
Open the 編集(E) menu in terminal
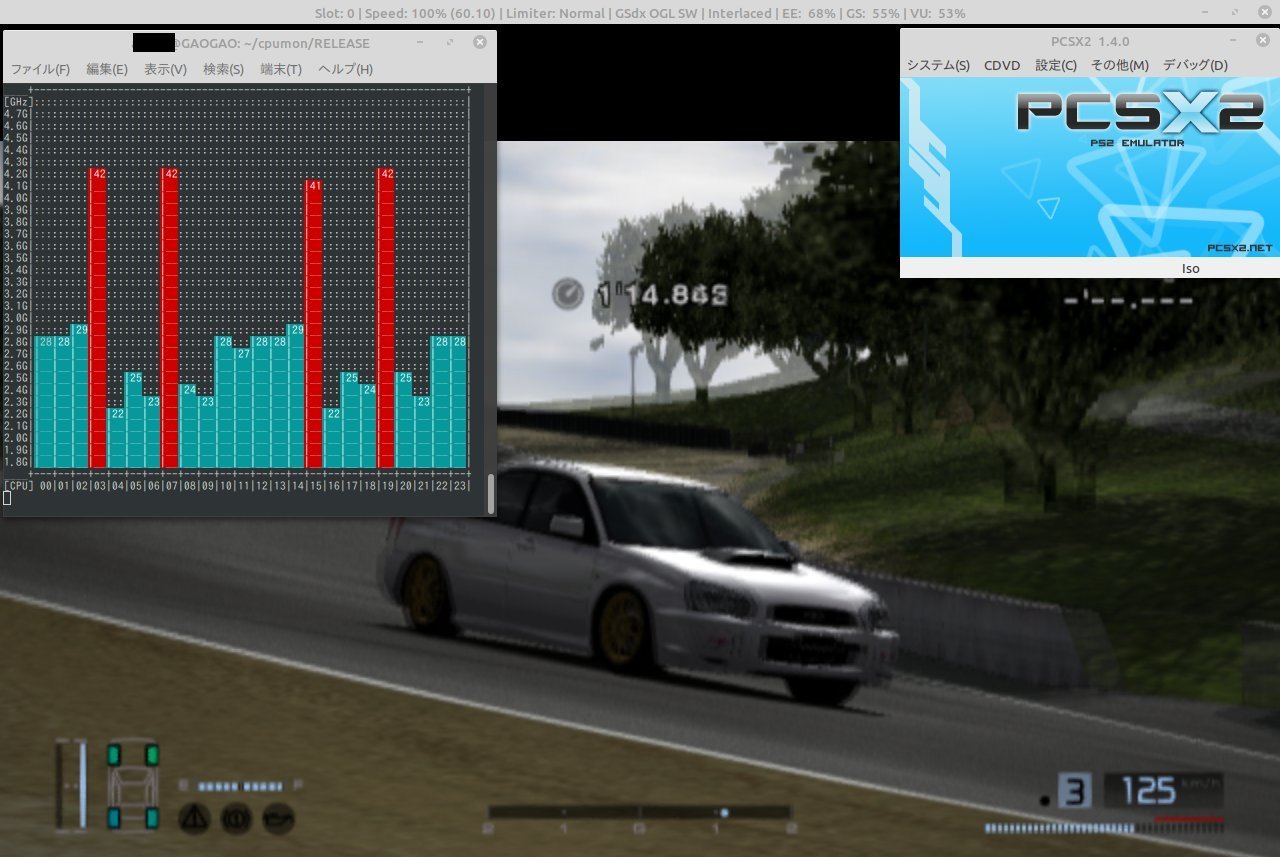[x=107, y=69]
